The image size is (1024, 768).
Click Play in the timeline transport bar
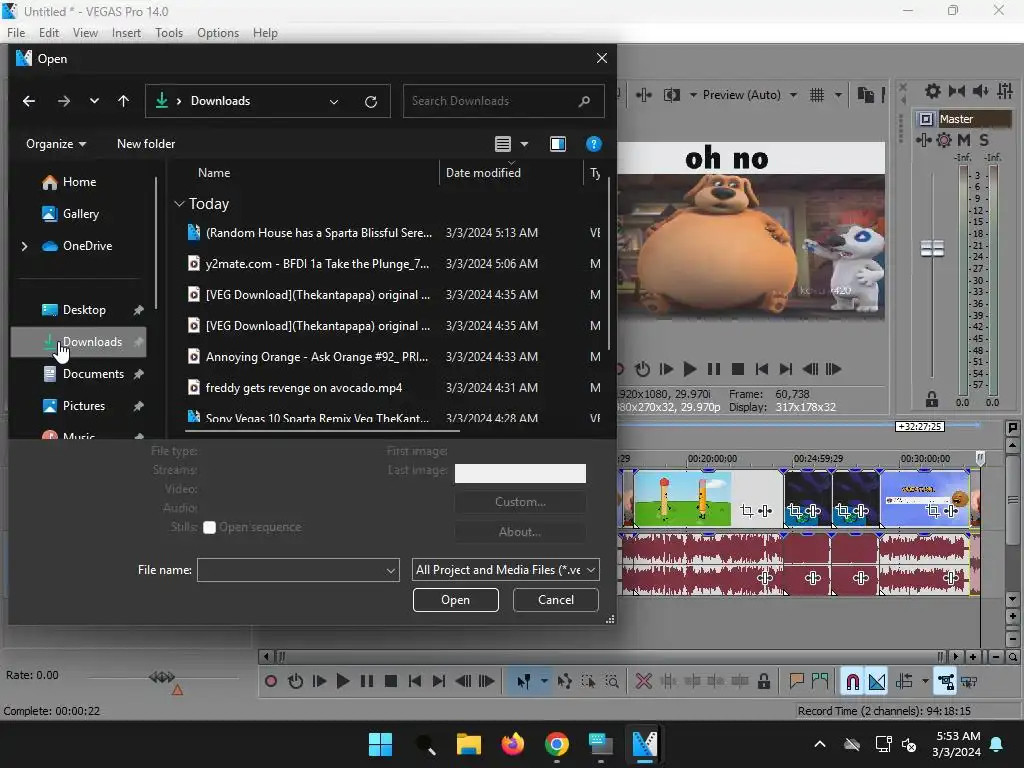[342, 681]
